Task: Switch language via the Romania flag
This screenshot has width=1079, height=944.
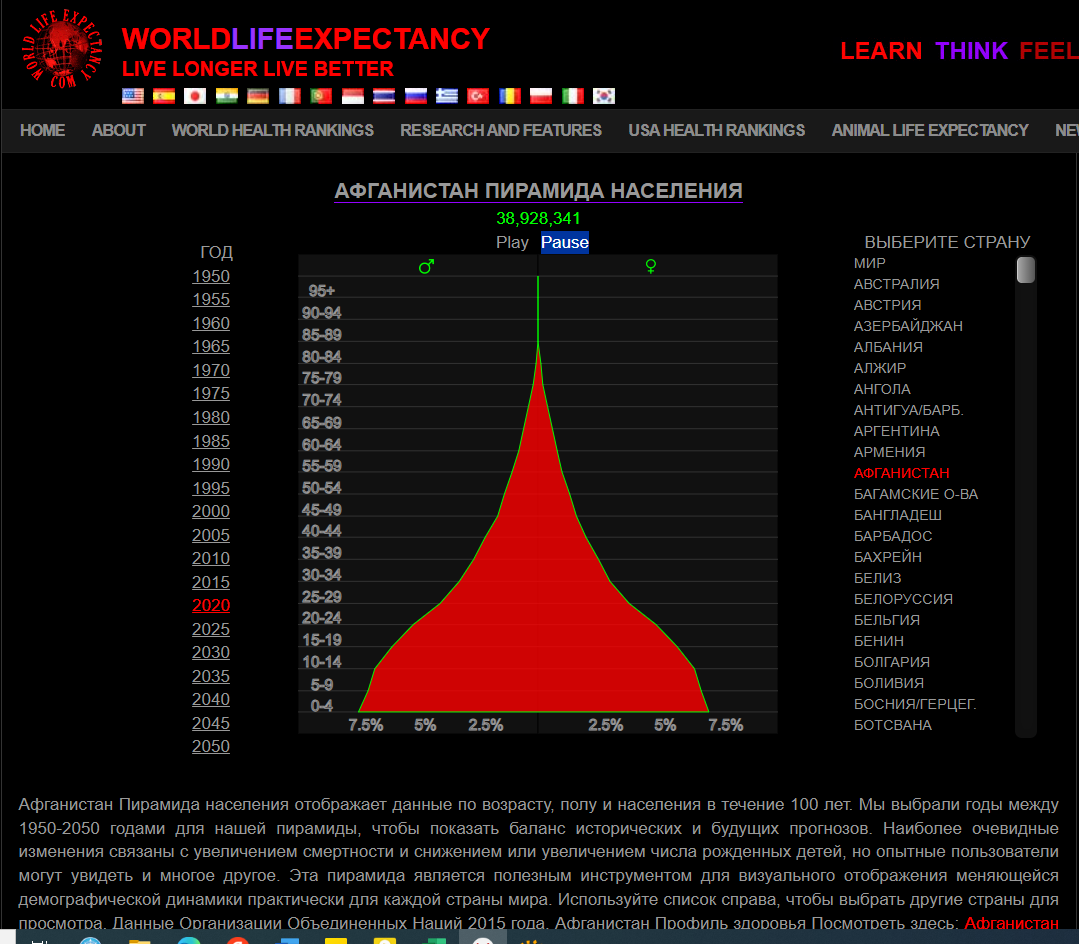Action: (510, 96)
